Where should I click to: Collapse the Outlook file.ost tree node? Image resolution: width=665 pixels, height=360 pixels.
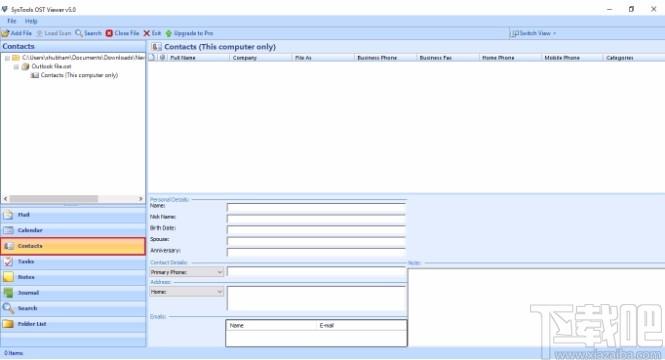16,67
